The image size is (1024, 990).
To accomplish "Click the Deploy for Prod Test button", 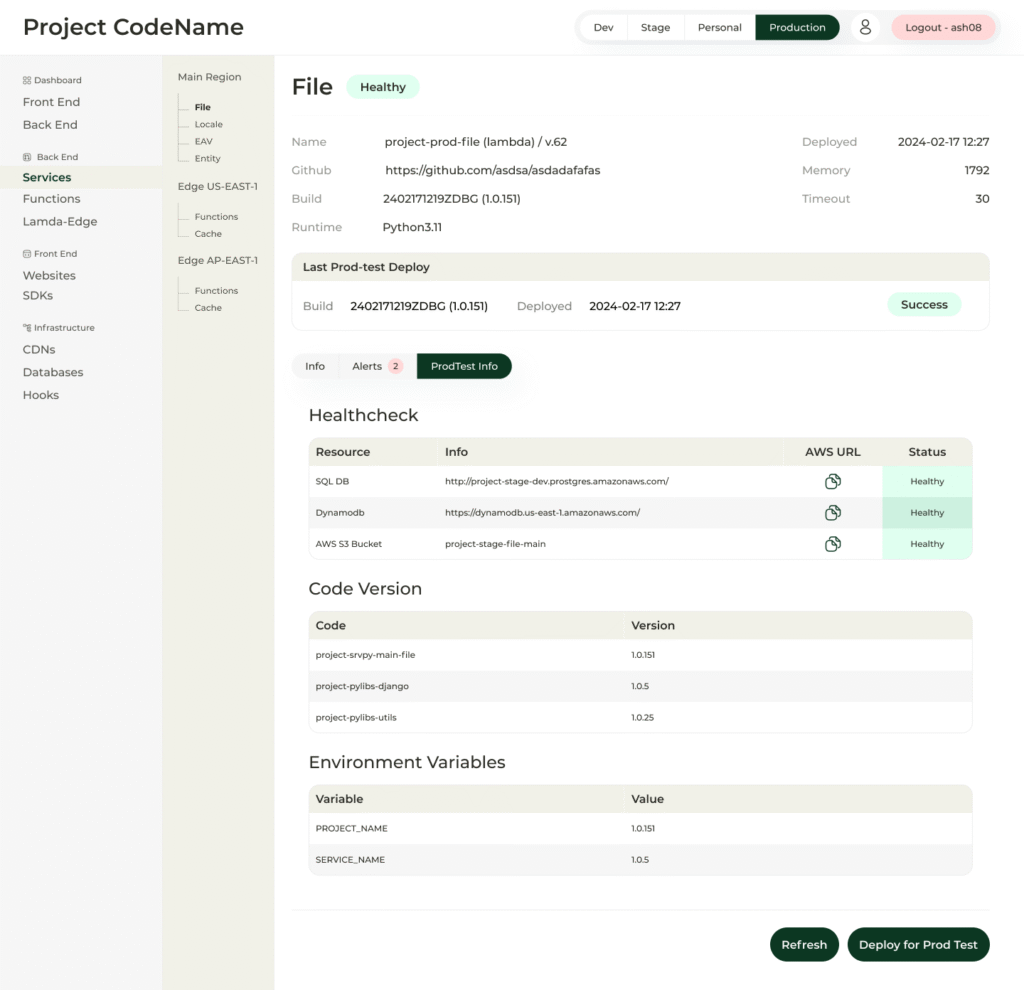I will pyautogui.click(x=918, y=944).
